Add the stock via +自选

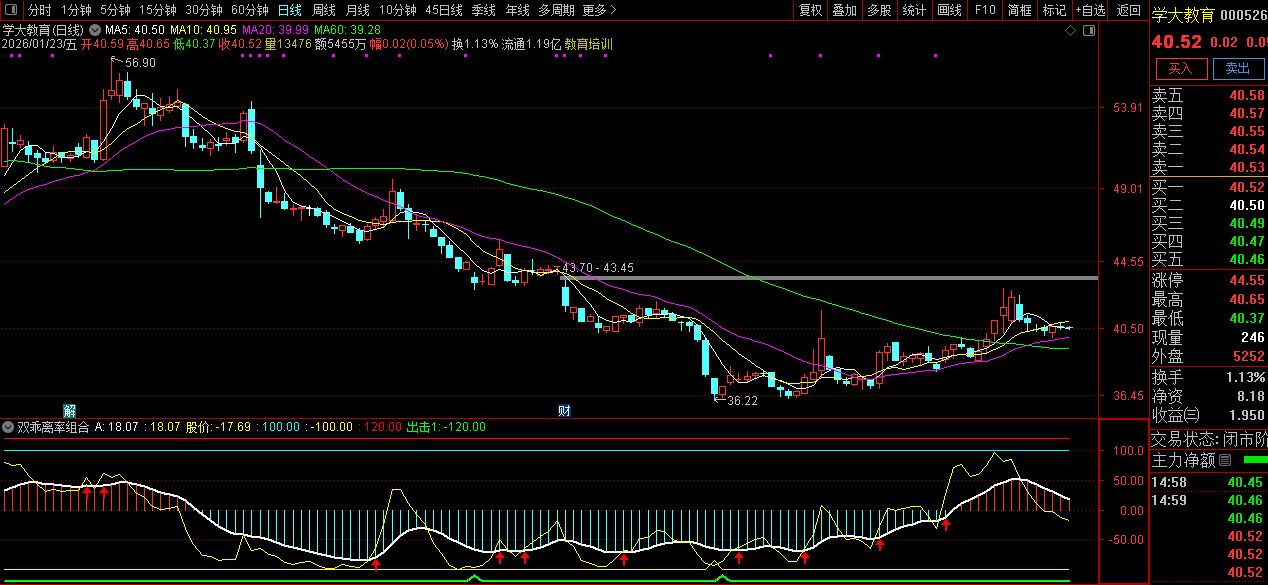tap(1090, 10)
